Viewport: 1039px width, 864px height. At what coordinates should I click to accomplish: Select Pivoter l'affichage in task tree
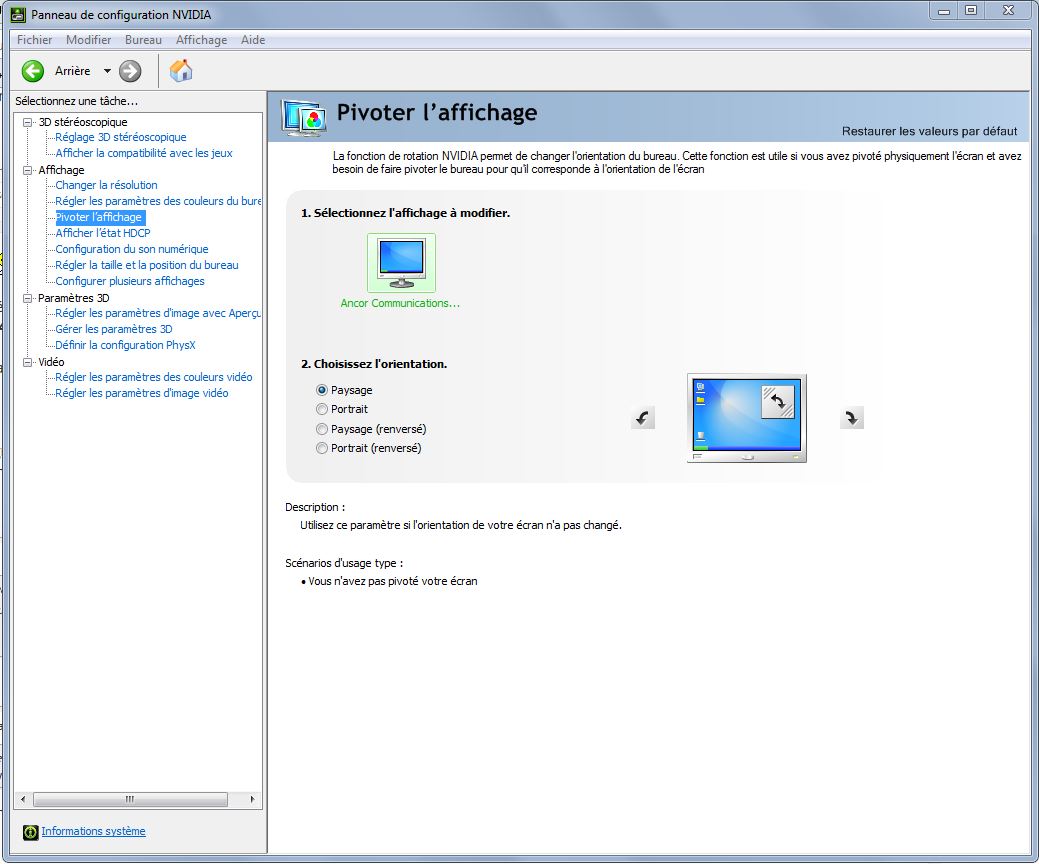pyautogui.click(x=99, y=217)
